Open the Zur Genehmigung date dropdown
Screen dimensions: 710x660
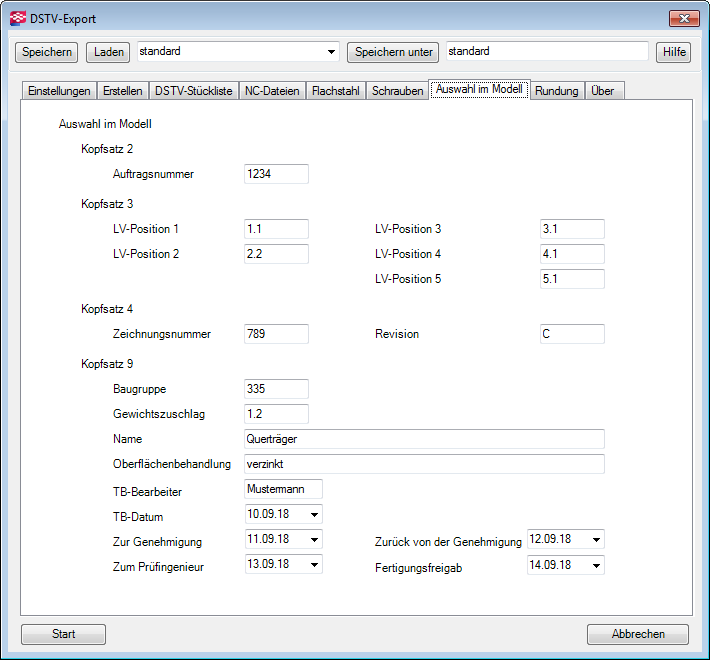click(315, 539)
